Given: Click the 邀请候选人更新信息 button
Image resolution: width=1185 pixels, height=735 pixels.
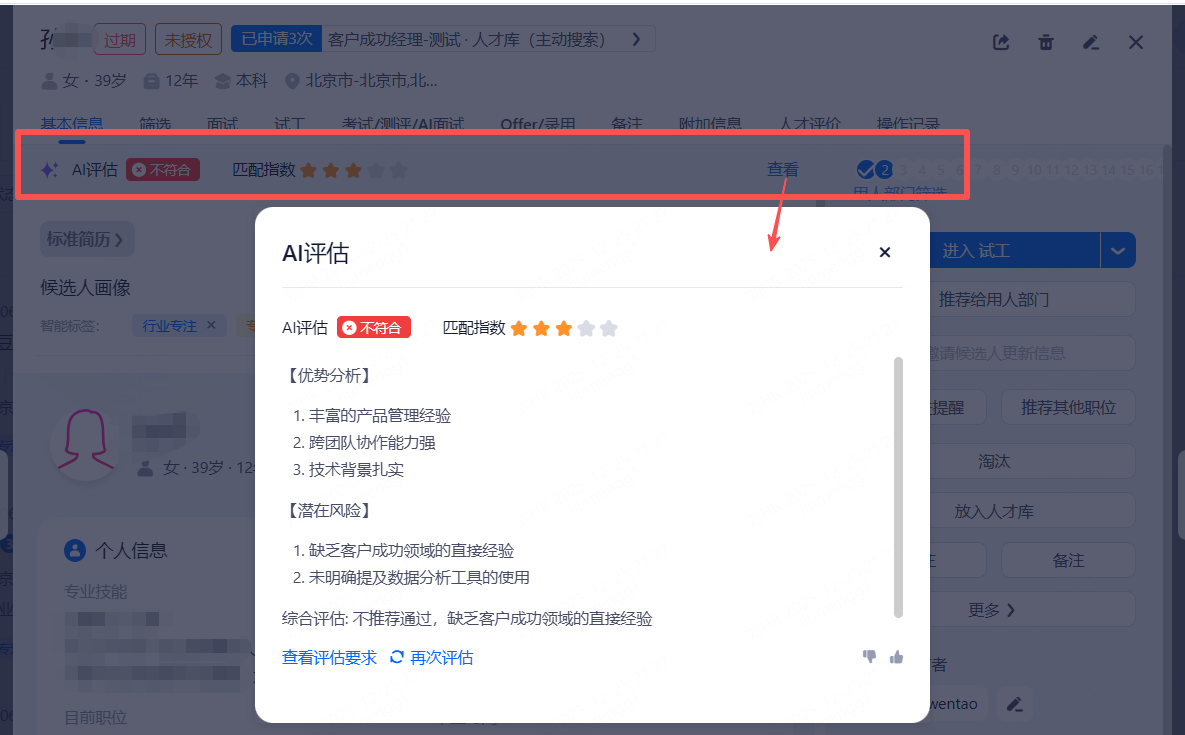Looking at the screenshot, I should point(1032,353).
